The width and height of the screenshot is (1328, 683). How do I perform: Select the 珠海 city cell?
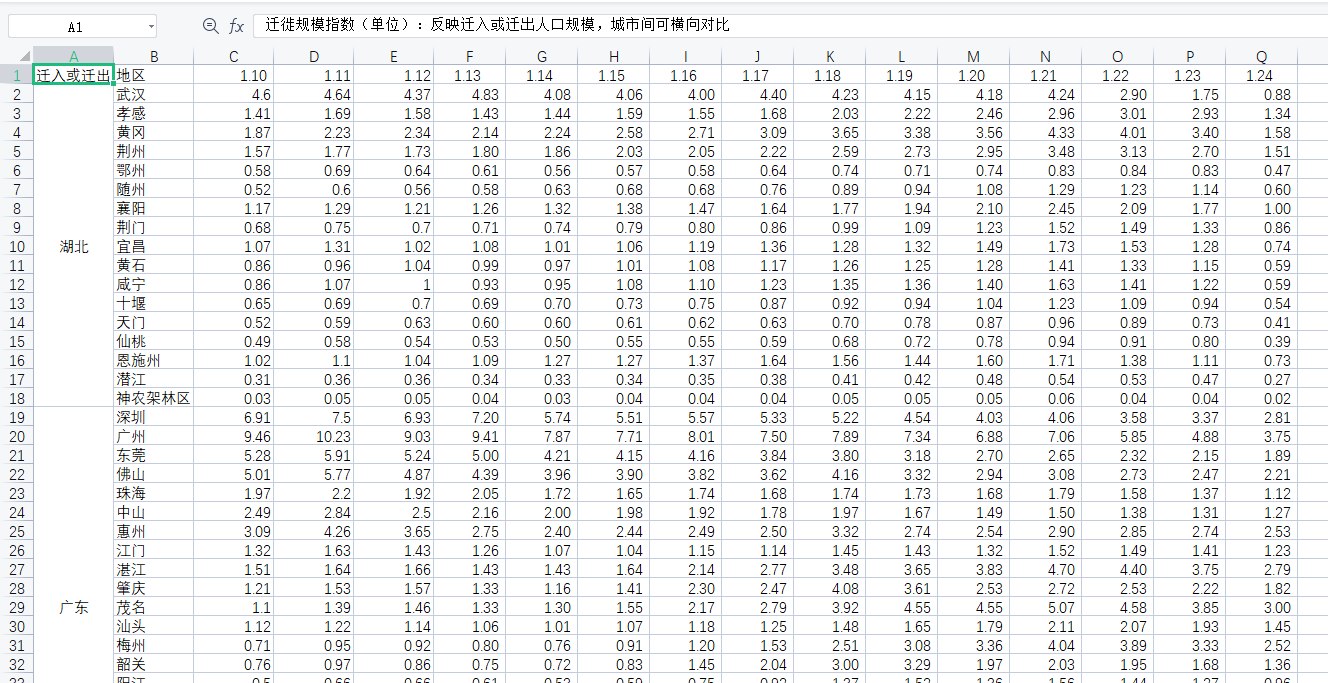(x=154, y=493)
